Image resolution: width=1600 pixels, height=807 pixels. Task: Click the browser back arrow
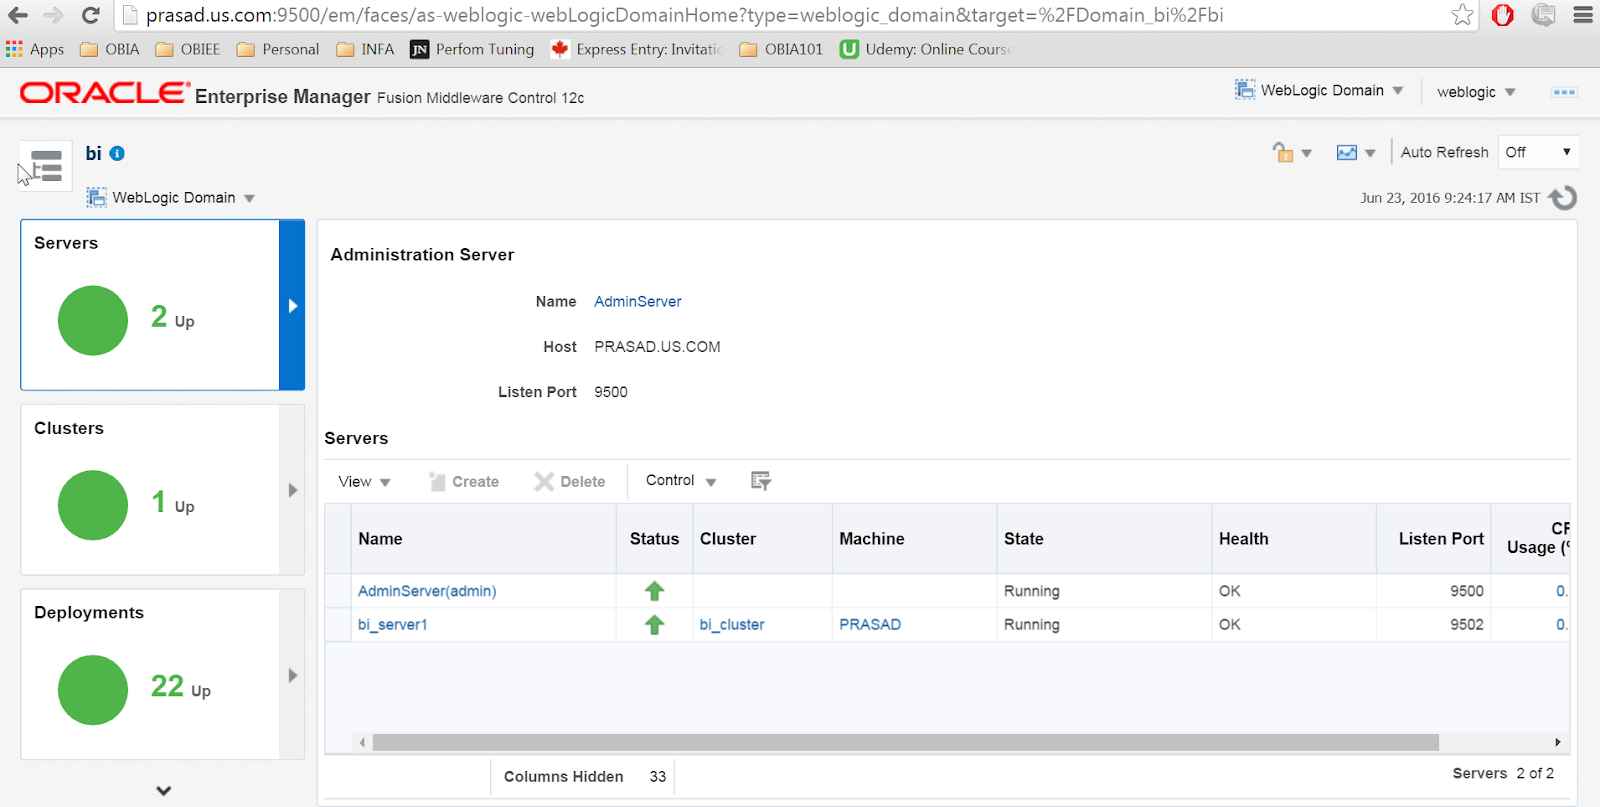pyautogui.click(x=18, y=15)
